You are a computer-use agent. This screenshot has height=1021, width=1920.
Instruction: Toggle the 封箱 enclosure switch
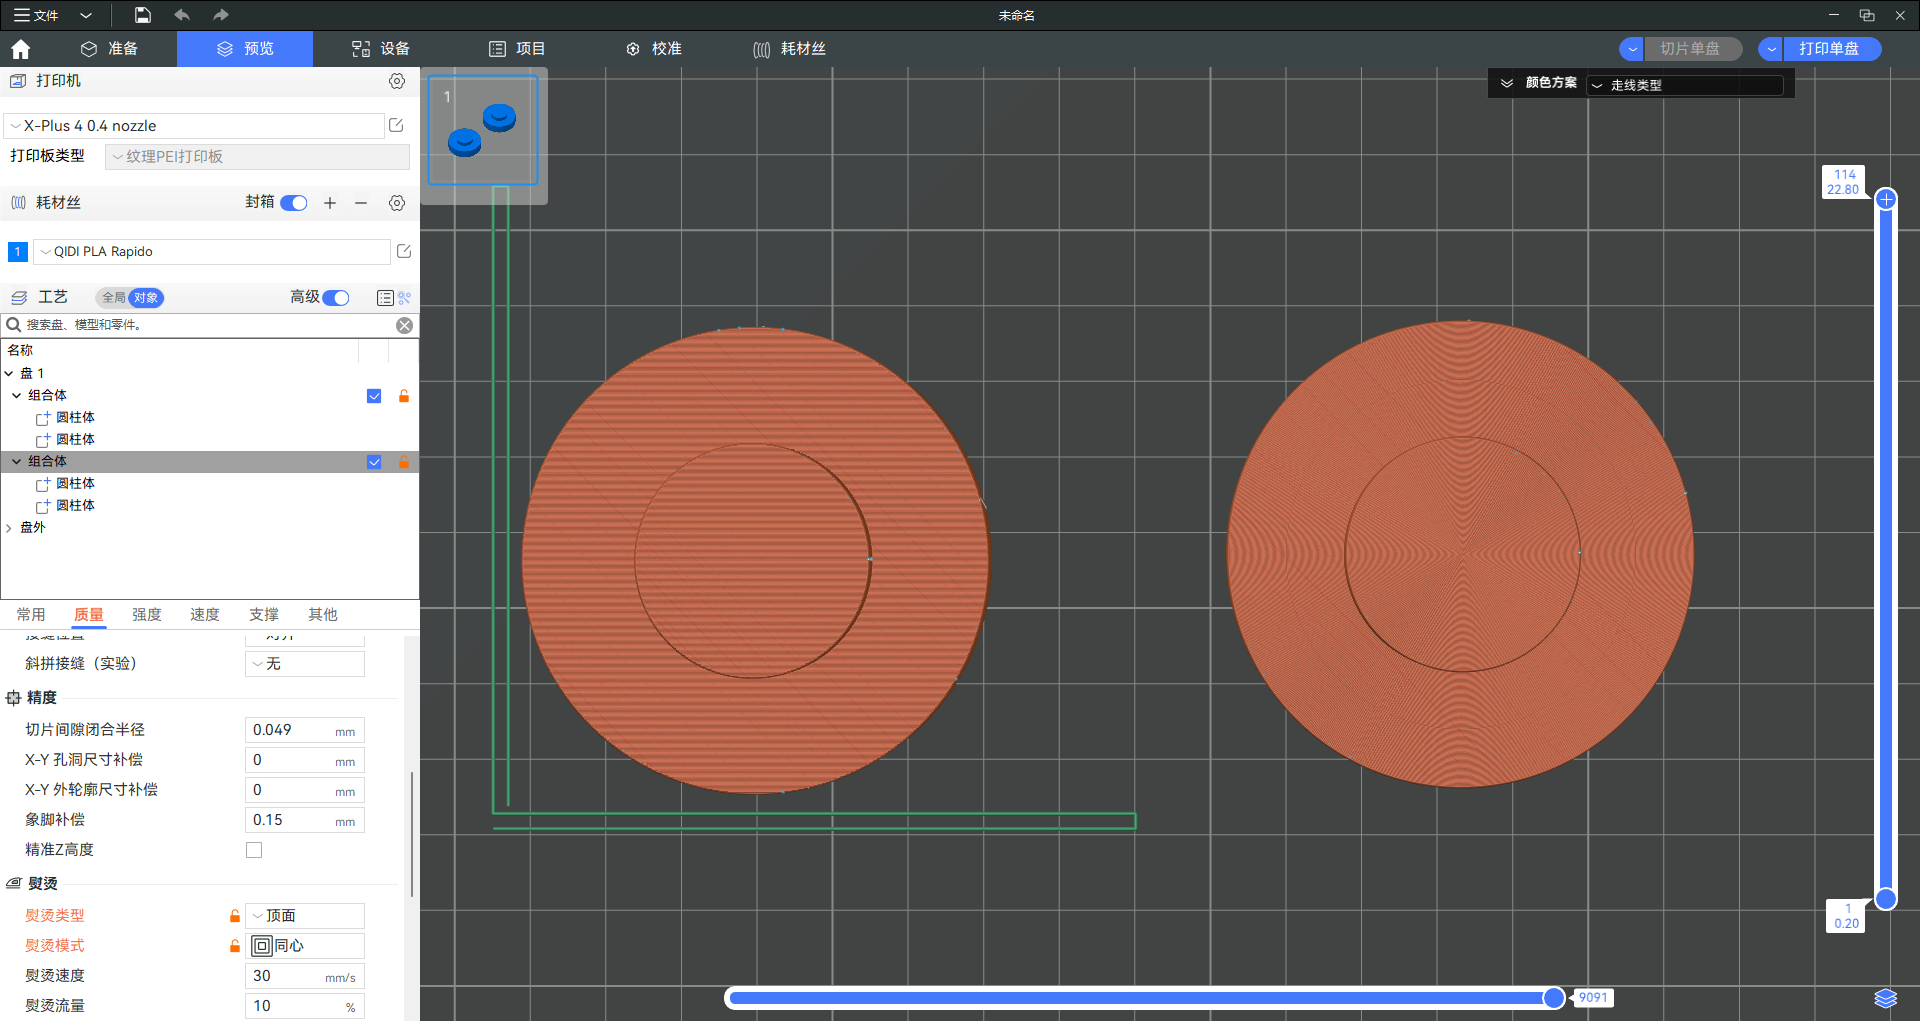click(x=294, y=203)
